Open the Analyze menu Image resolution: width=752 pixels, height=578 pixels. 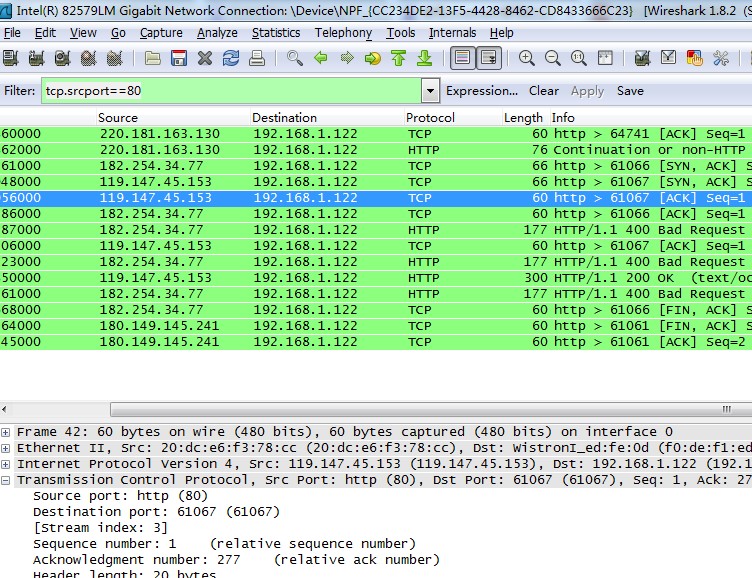[217, 33]
